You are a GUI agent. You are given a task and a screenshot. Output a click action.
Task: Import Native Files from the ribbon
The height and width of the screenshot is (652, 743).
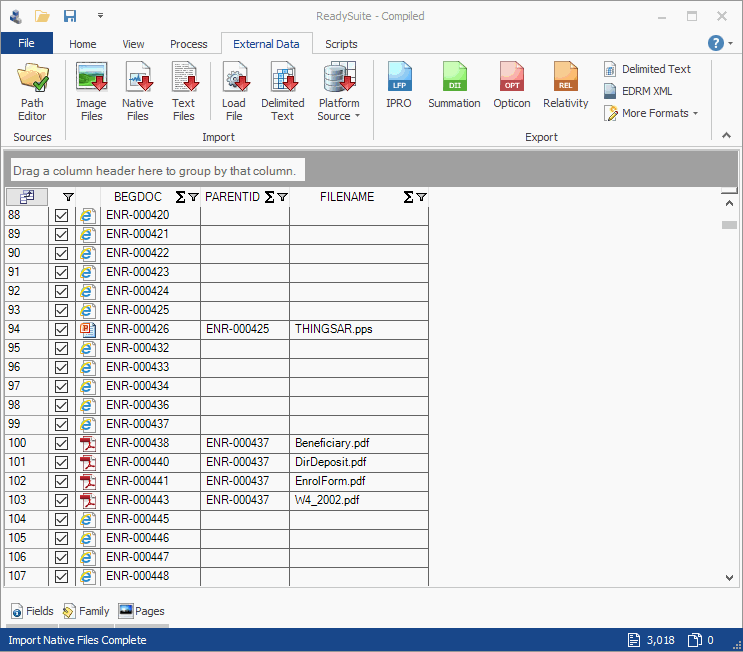138,91
